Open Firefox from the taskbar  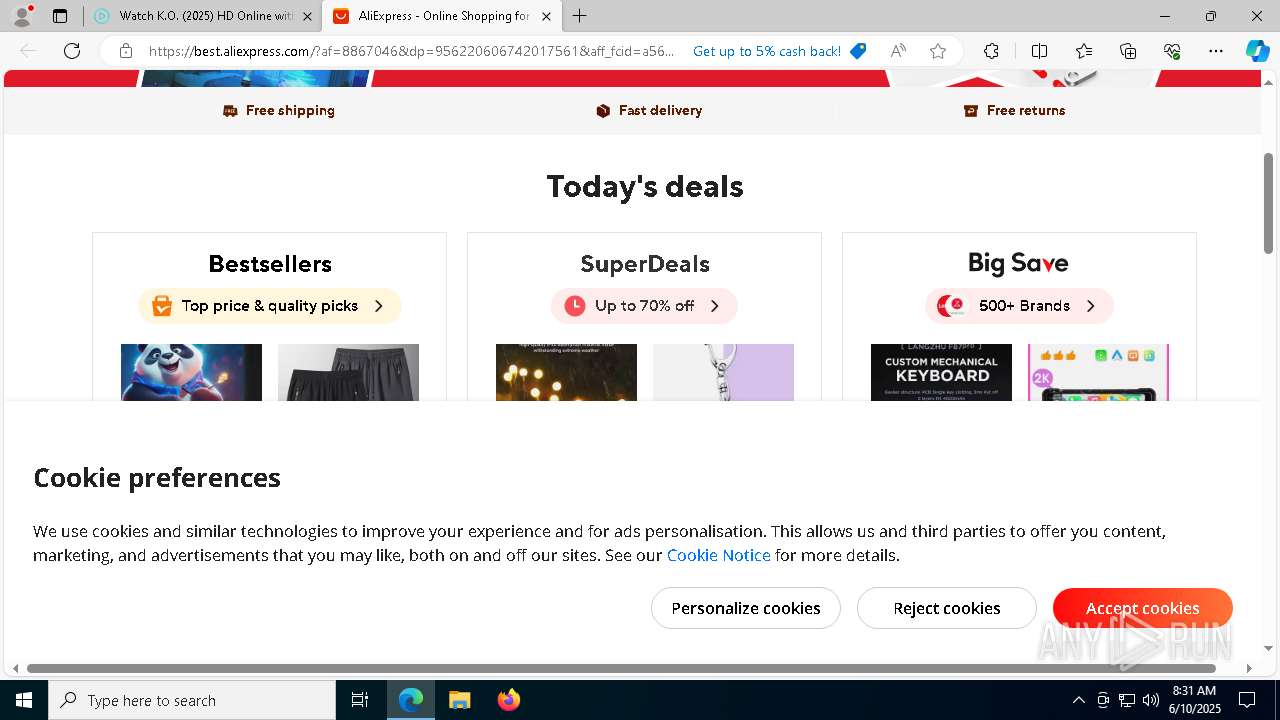tap(509, 700)
